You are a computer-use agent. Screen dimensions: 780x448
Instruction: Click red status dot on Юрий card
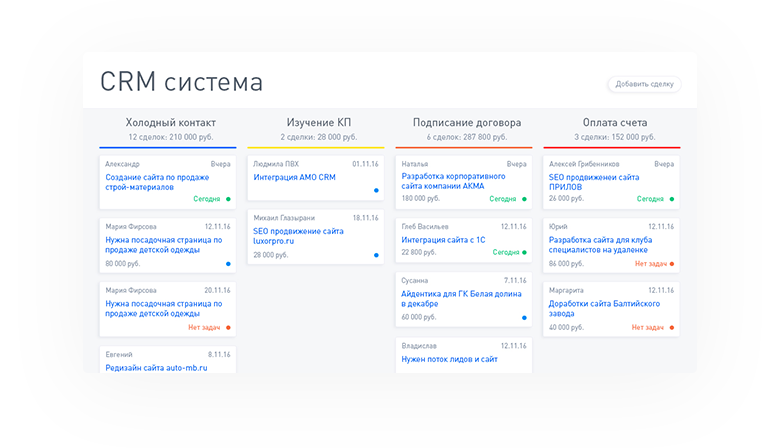pyautogui.click(x=672, y=264)
